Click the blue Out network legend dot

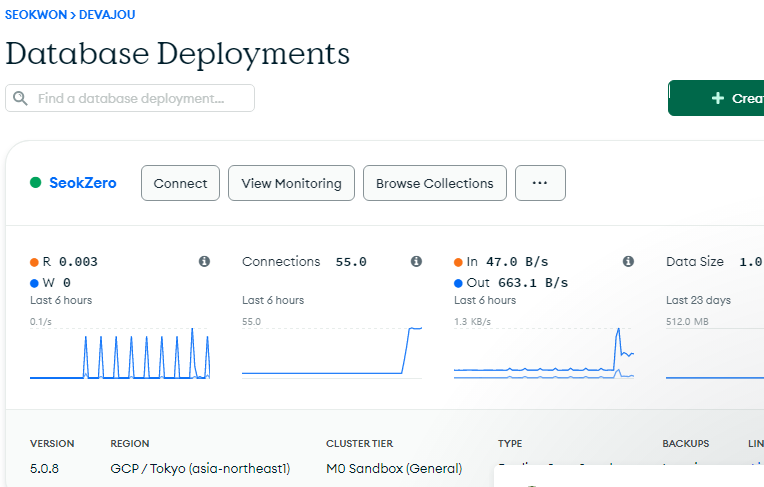point(458,283)
